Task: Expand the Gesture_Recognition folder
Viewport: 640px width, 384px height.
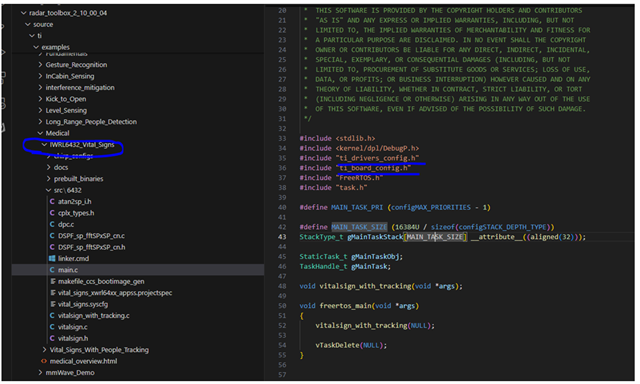Action: [40, 65]
